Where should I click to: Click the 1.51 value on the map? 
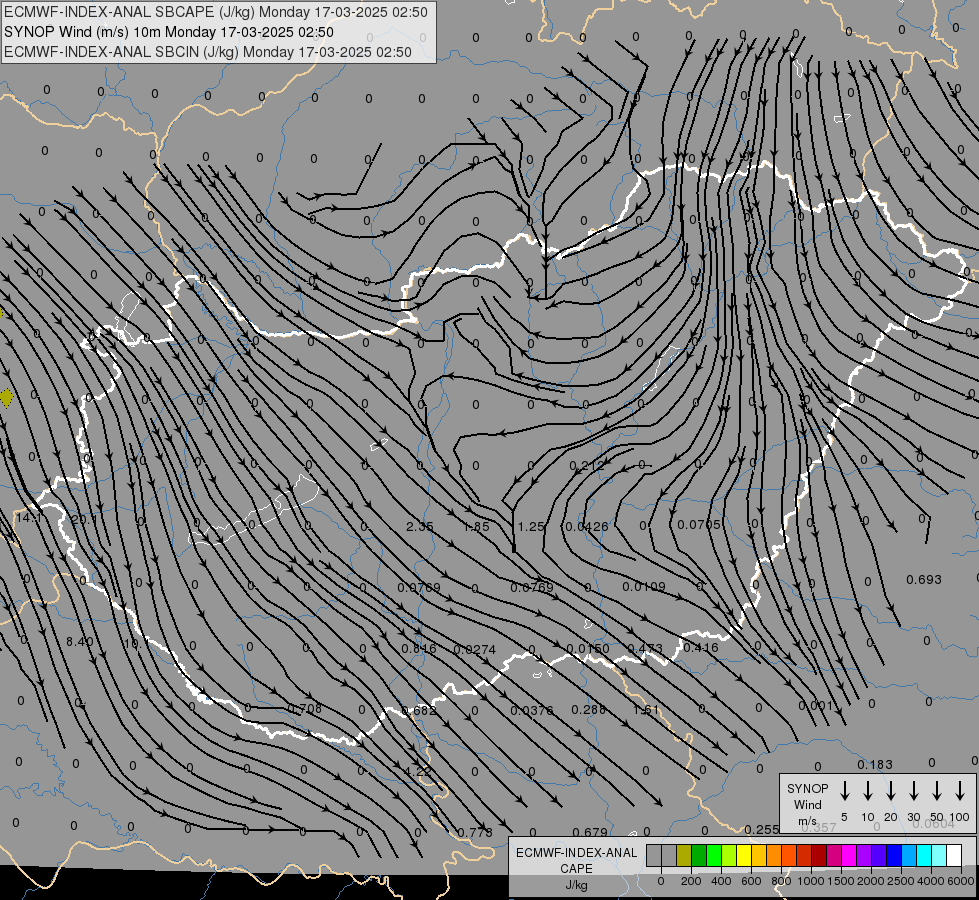pyautogui.click(x=646, y=710)
